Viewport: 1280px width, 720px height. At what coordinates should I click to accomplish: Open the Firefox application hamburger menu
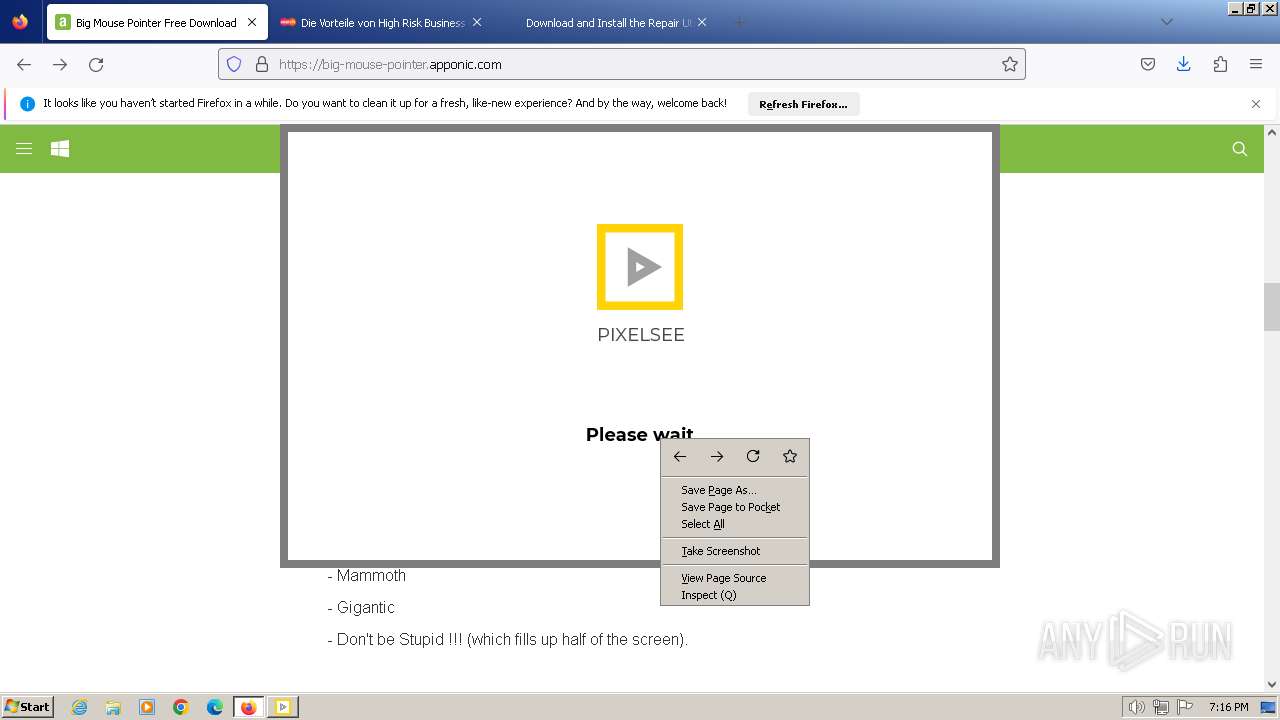coord(1256,64)
